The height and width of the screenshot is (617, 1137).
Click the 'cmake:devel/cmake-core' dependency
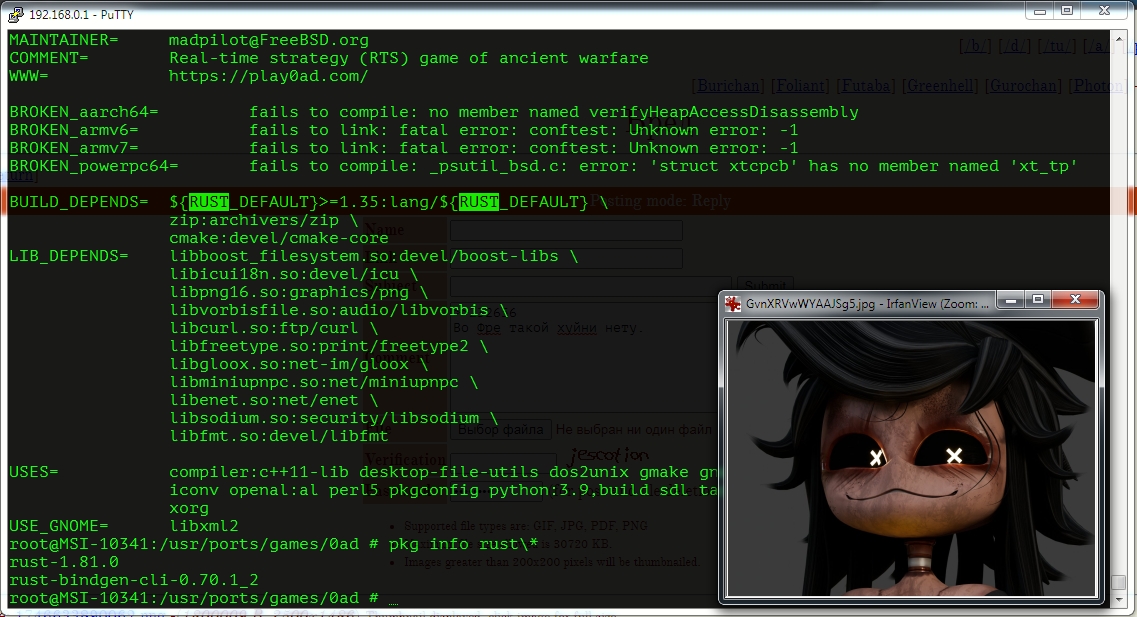(279, 239)
